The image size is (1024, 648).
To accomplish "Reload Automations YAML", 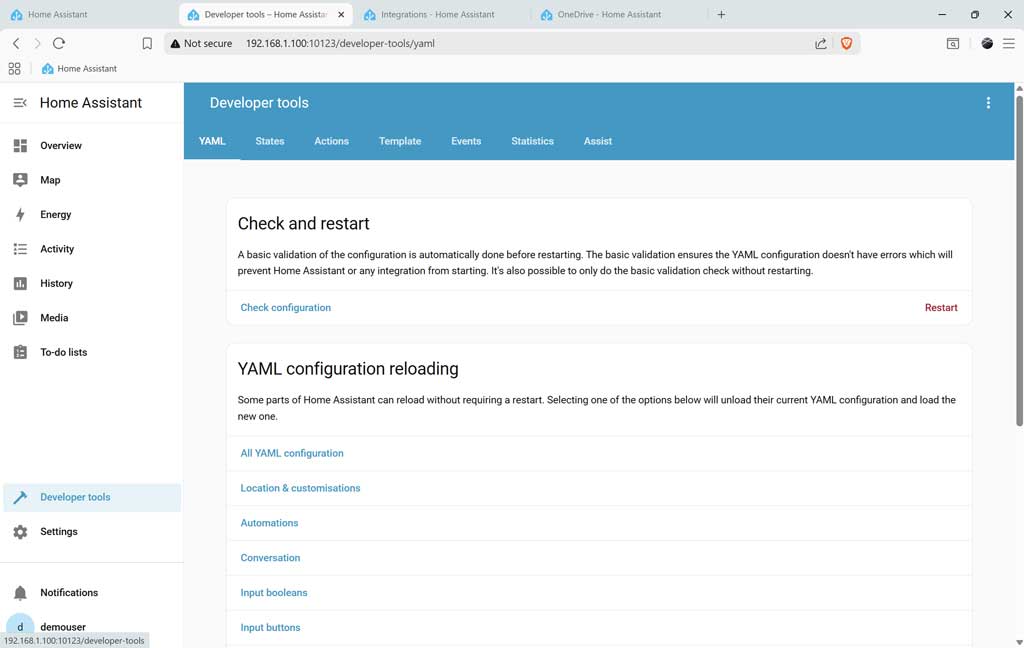I will (269, 523).
